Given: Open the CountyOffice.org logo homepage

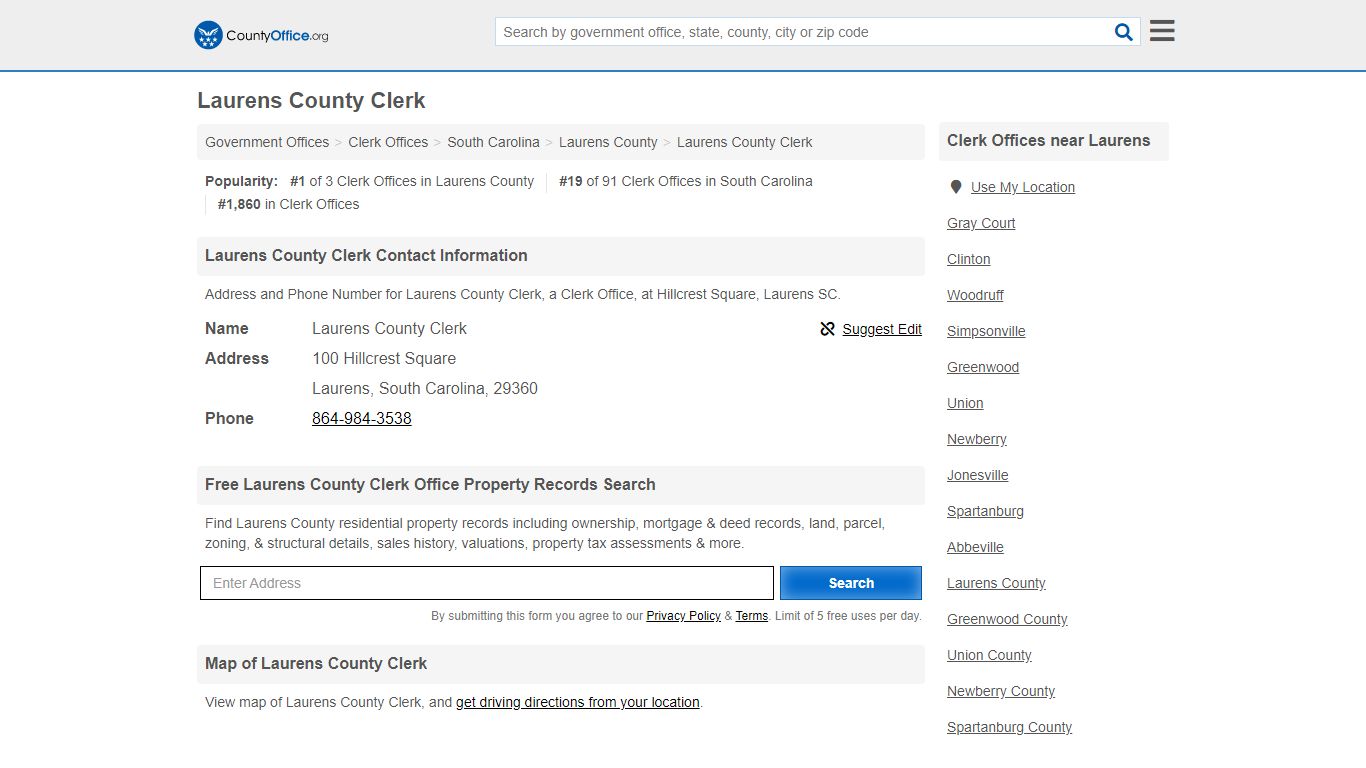Looking at the screenshot, I should 261,35.
